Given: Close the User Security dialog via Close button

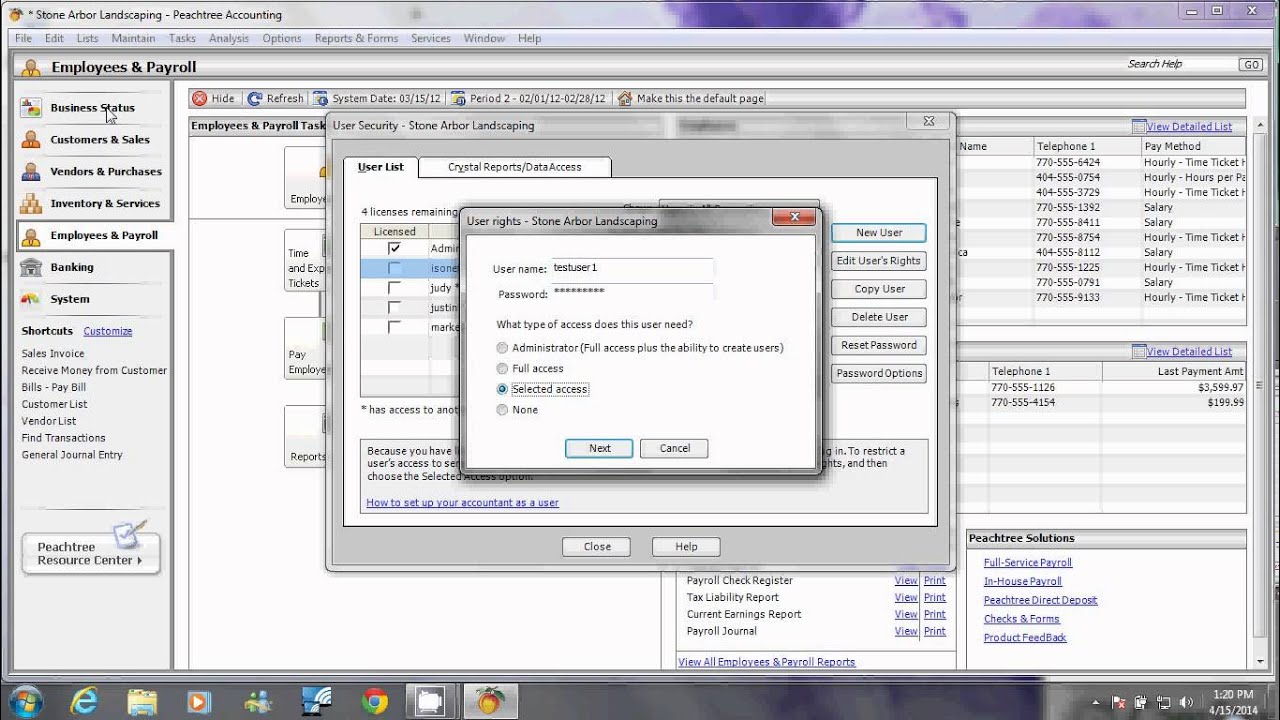Looking at the screenshot, I should click(x=597, y=547).
